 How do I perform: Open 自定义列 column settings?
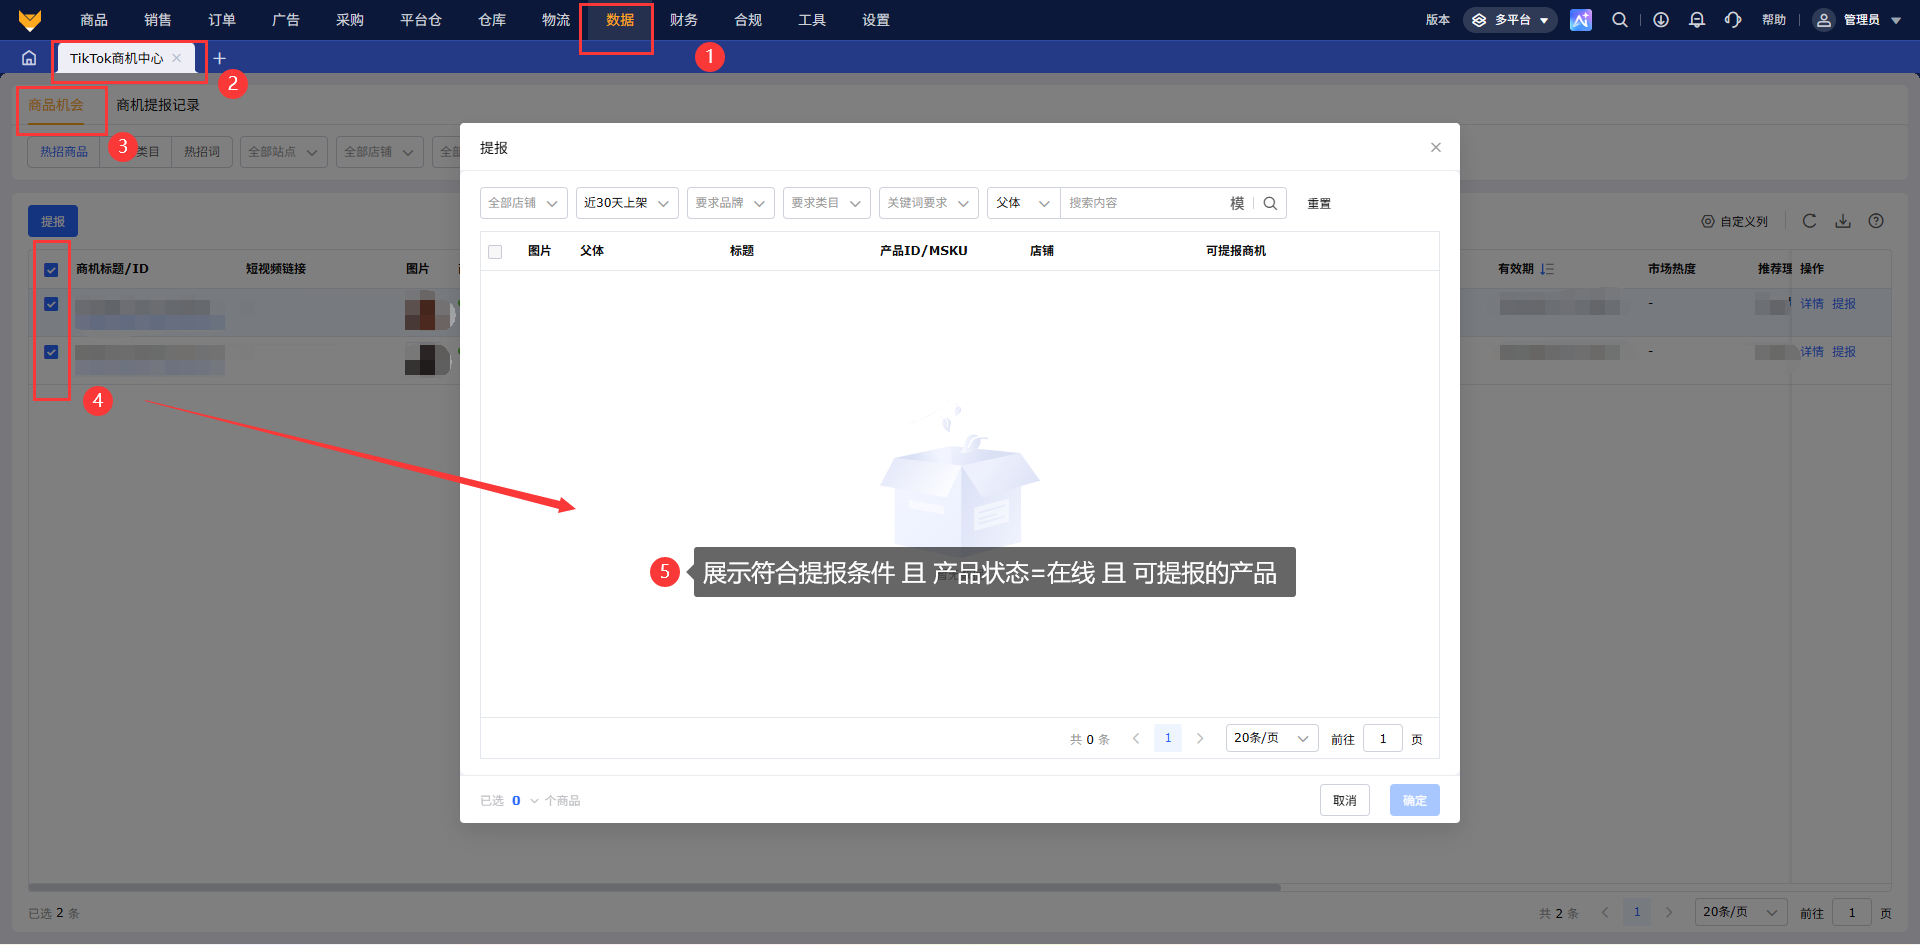(1735, 222)
